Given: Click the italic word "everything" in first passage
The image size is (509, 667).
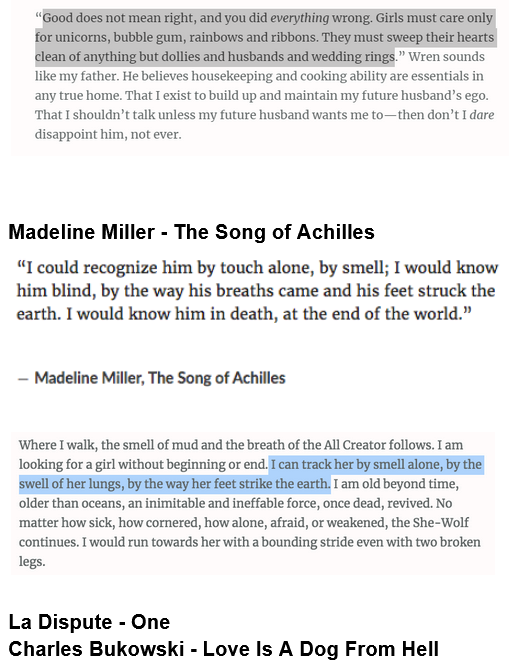Looking at the screenshot, I should (x=300, y=18).
